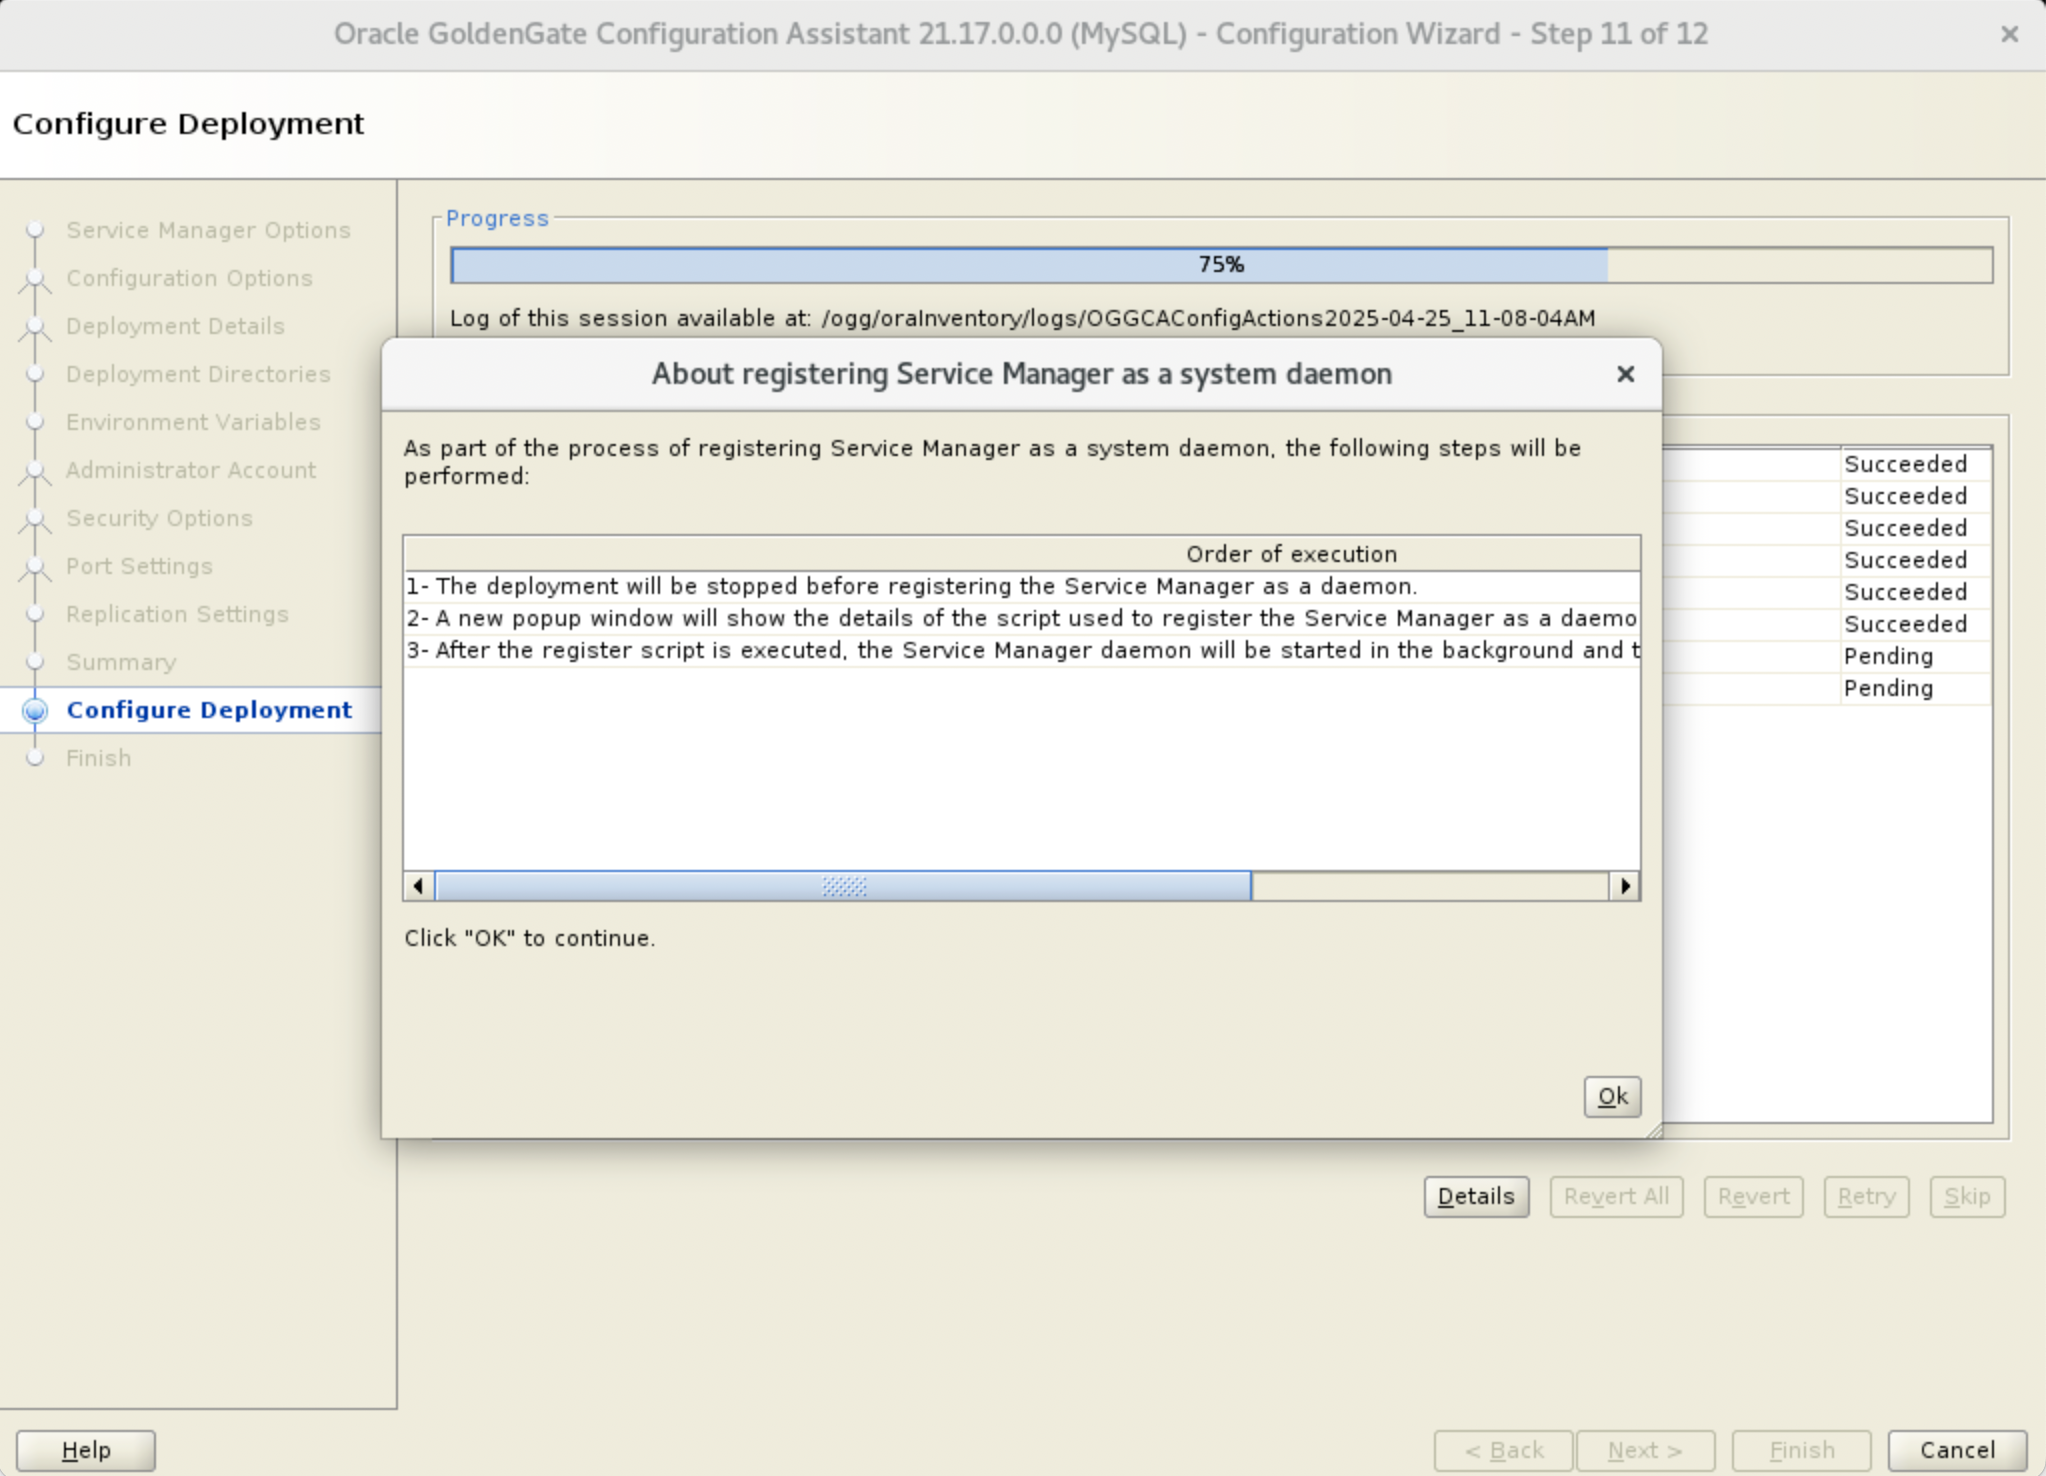Close the system daemon dialog

(x=1625, y=374)
